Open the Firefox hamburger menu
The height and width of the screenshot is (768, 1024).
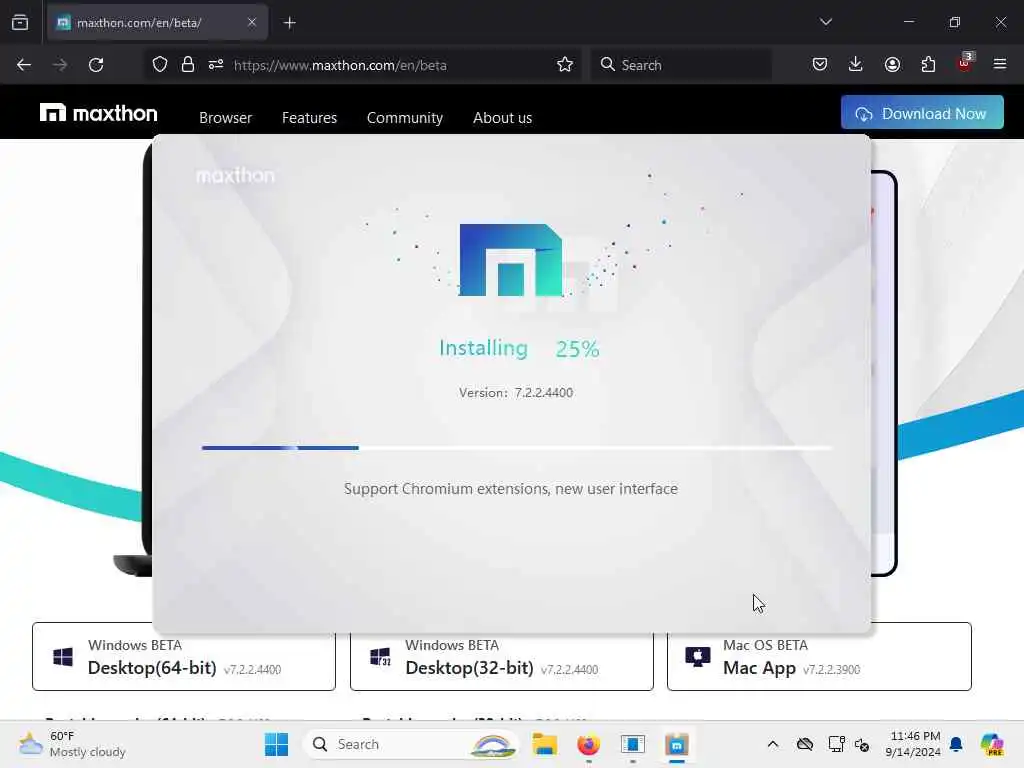point(999,65)
